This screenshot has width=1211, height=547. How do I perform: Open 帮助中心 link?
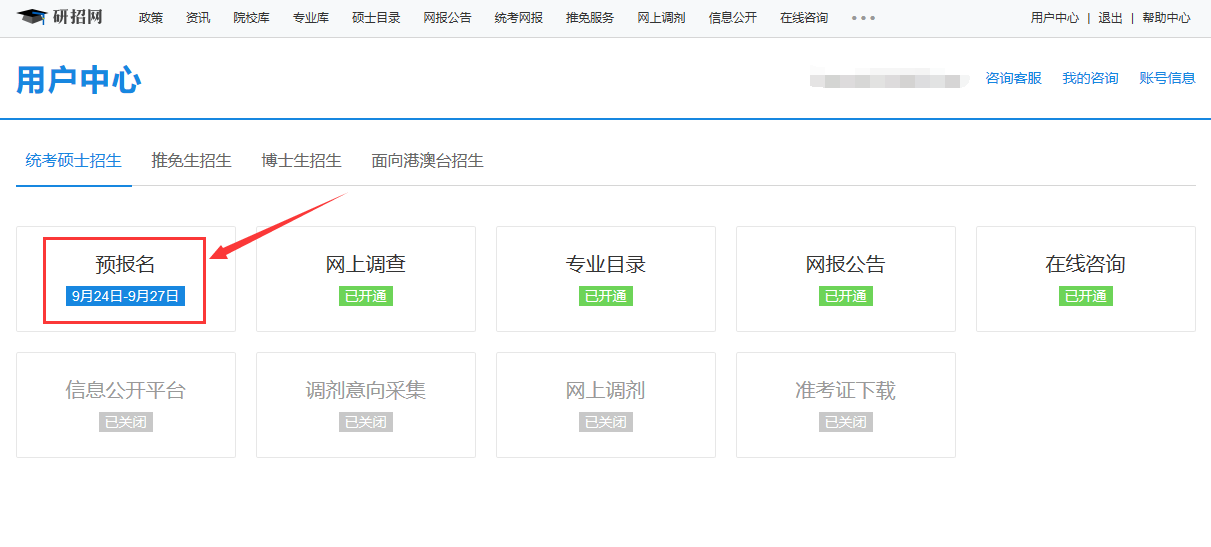pyautogui.click(x=1166, y=18)
